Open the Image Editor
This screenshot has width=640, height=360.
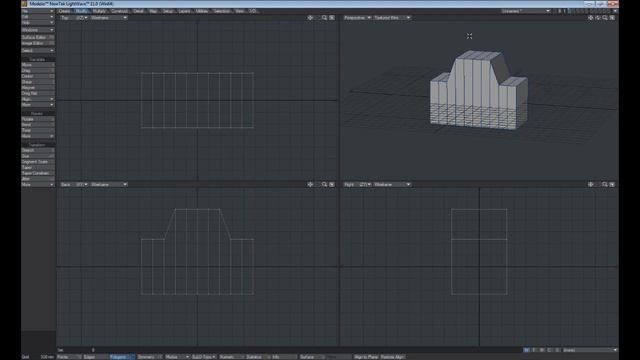38,43
